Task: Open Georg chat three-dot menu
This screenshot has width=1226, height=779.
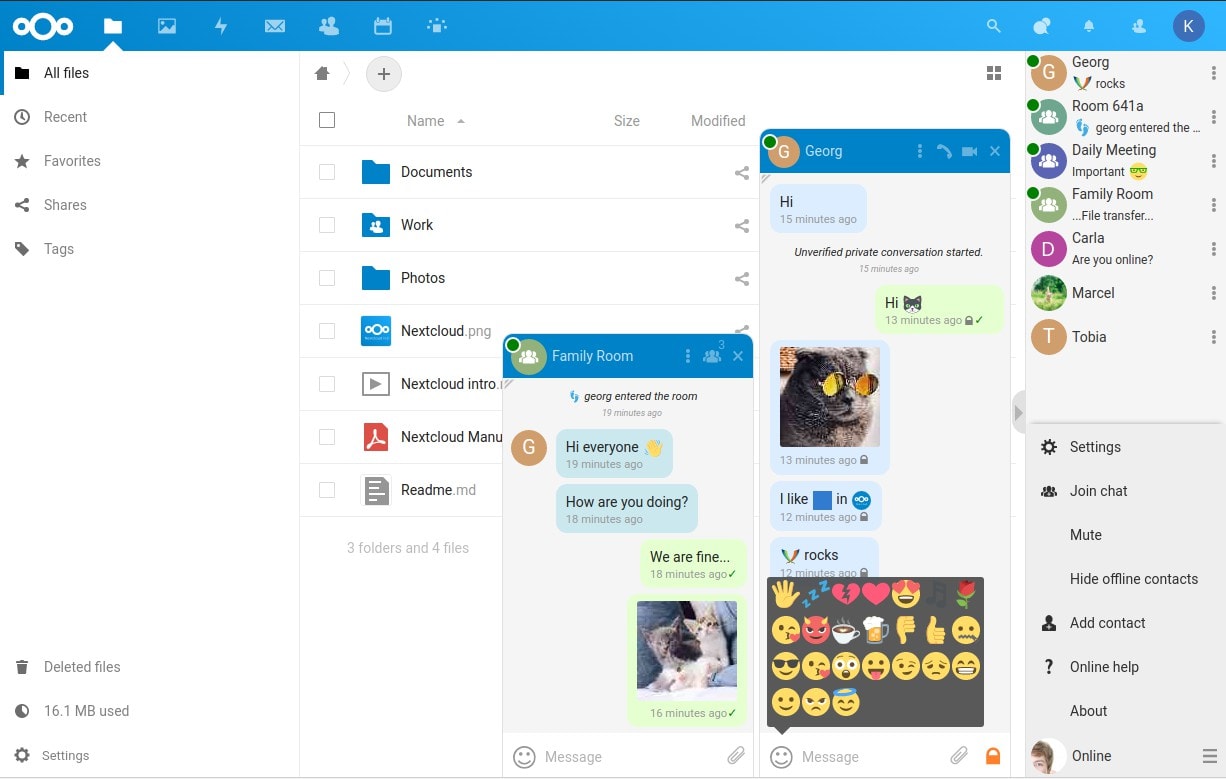Action: [919, 151]
